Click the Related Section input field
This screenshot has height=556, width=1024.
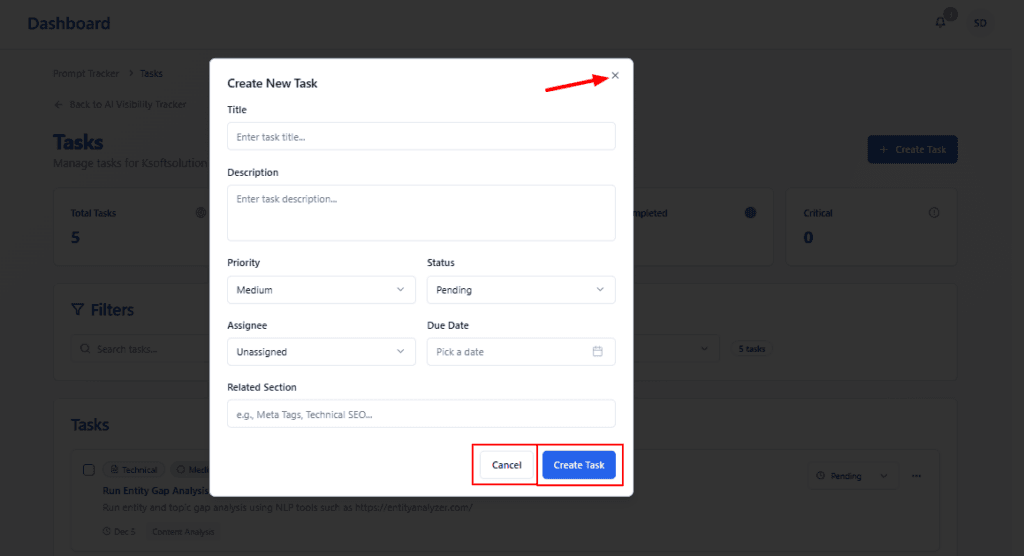pyautogui.click(x=421, y=414)
